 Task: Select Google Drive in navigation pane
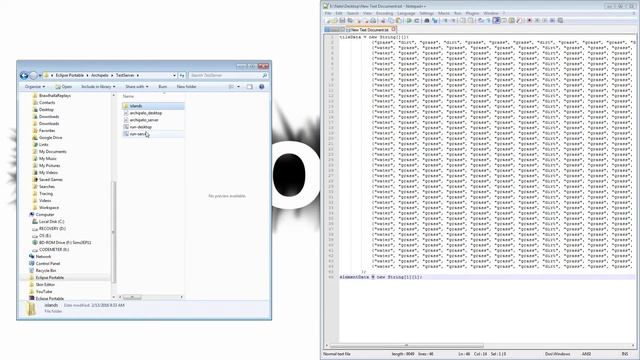[x=51, y=138]
